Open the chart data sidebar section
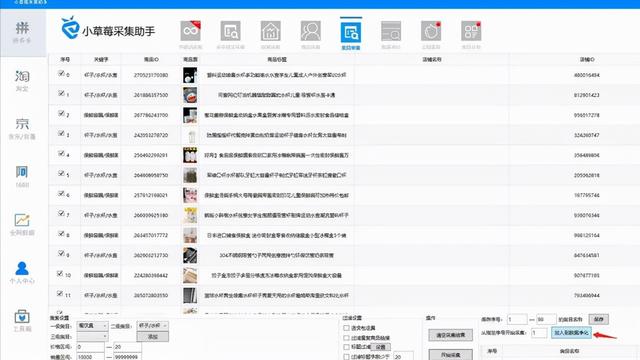Image resolution: width=640 pixels, height=360 pixels. point(22,224)
